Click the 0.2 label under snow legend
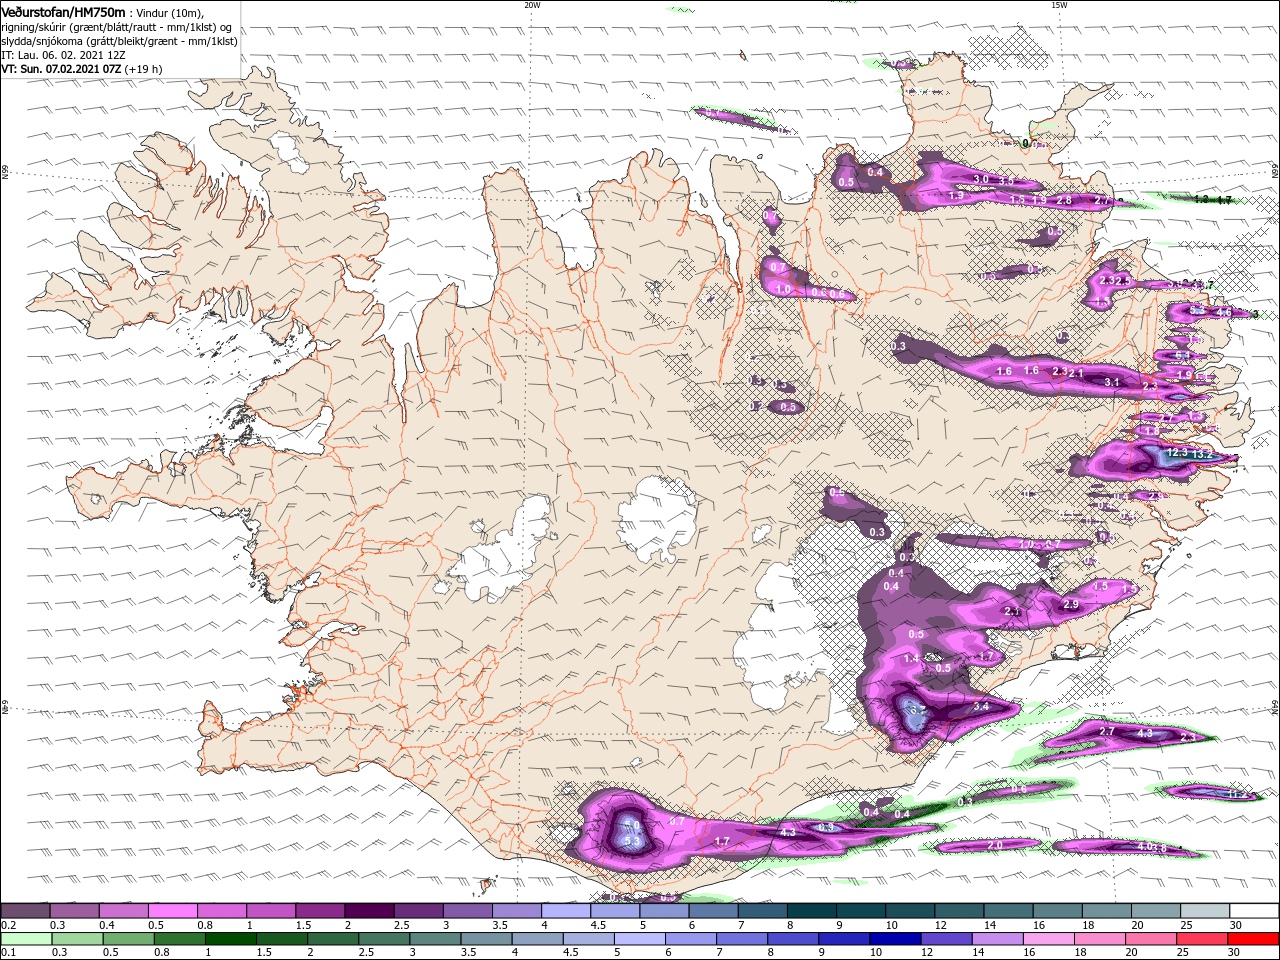This screenshot has width=1280, height=960. pyautogui.click(x=7, y=925)
